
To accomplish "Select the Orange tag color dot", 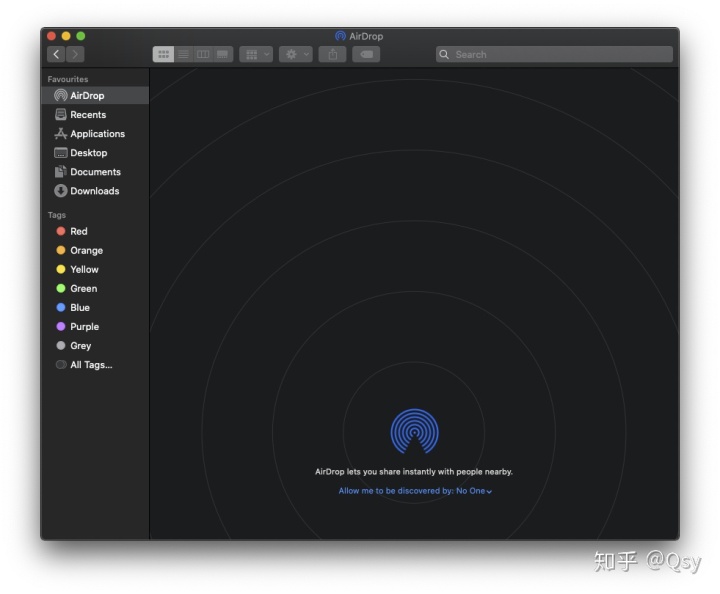I will point(61,250).
